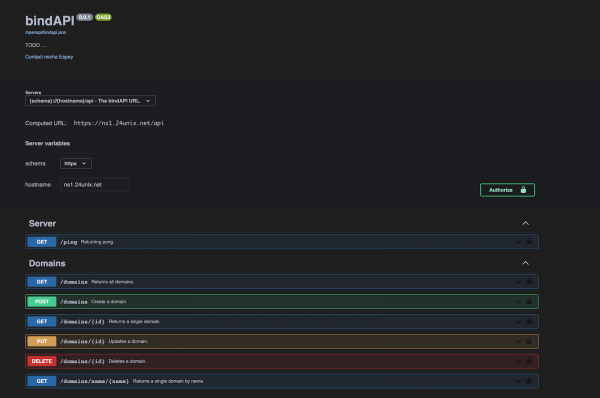600x398 pixels.
Task: Click the 'Updates a domain.' description
Action: [x=128, y=341]
